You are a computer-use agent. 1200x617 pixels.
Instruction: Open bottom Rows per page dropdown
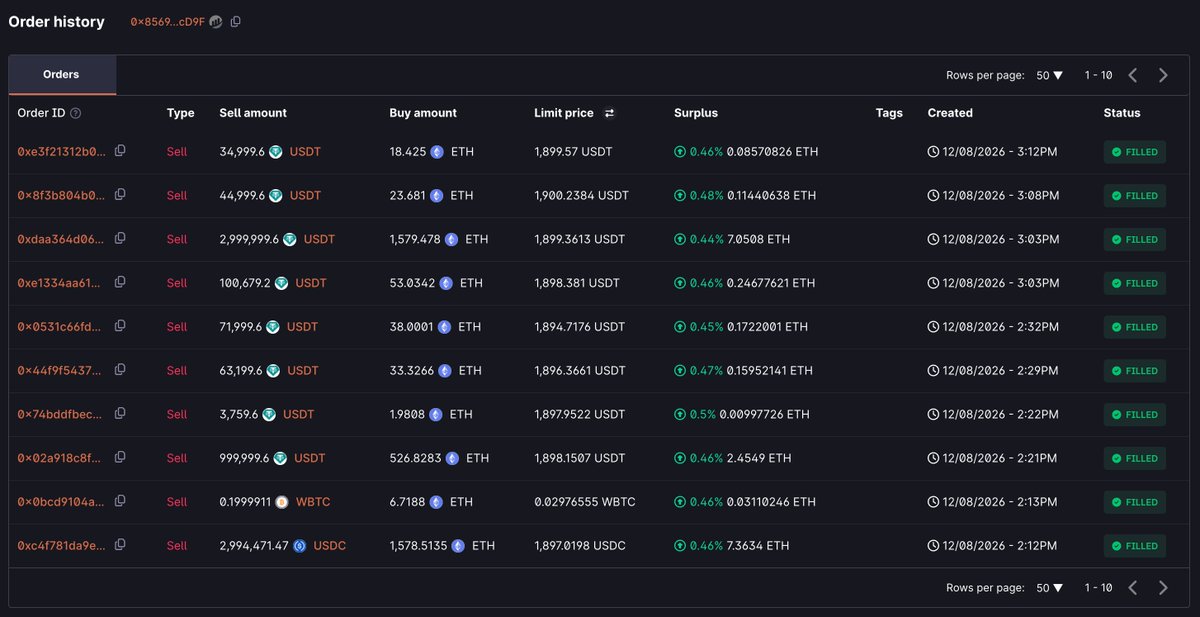[x=1049, y=588]
